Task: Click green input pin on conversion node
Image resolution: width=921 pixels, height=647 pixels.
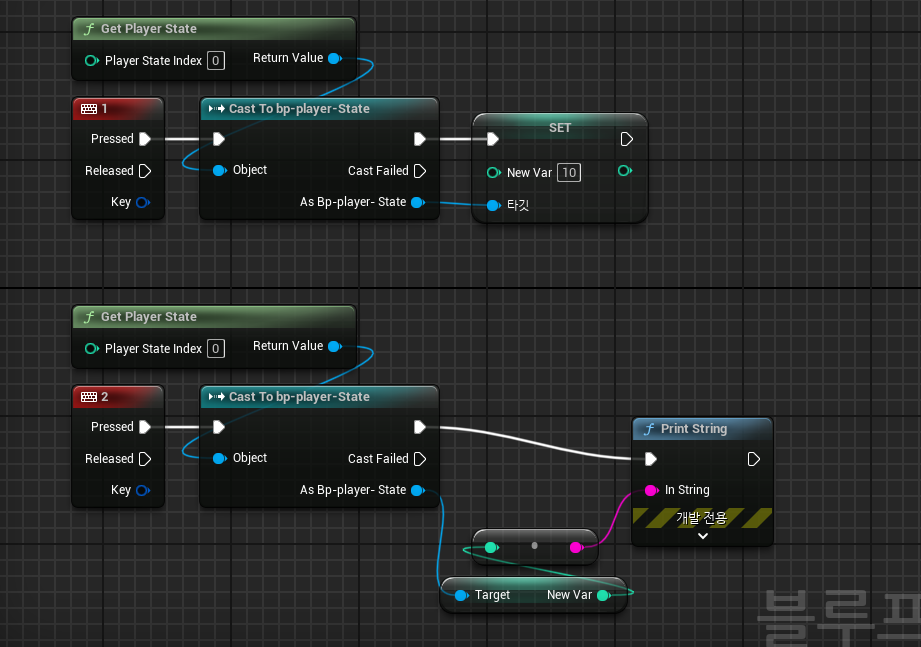Action: coord(492,548)
